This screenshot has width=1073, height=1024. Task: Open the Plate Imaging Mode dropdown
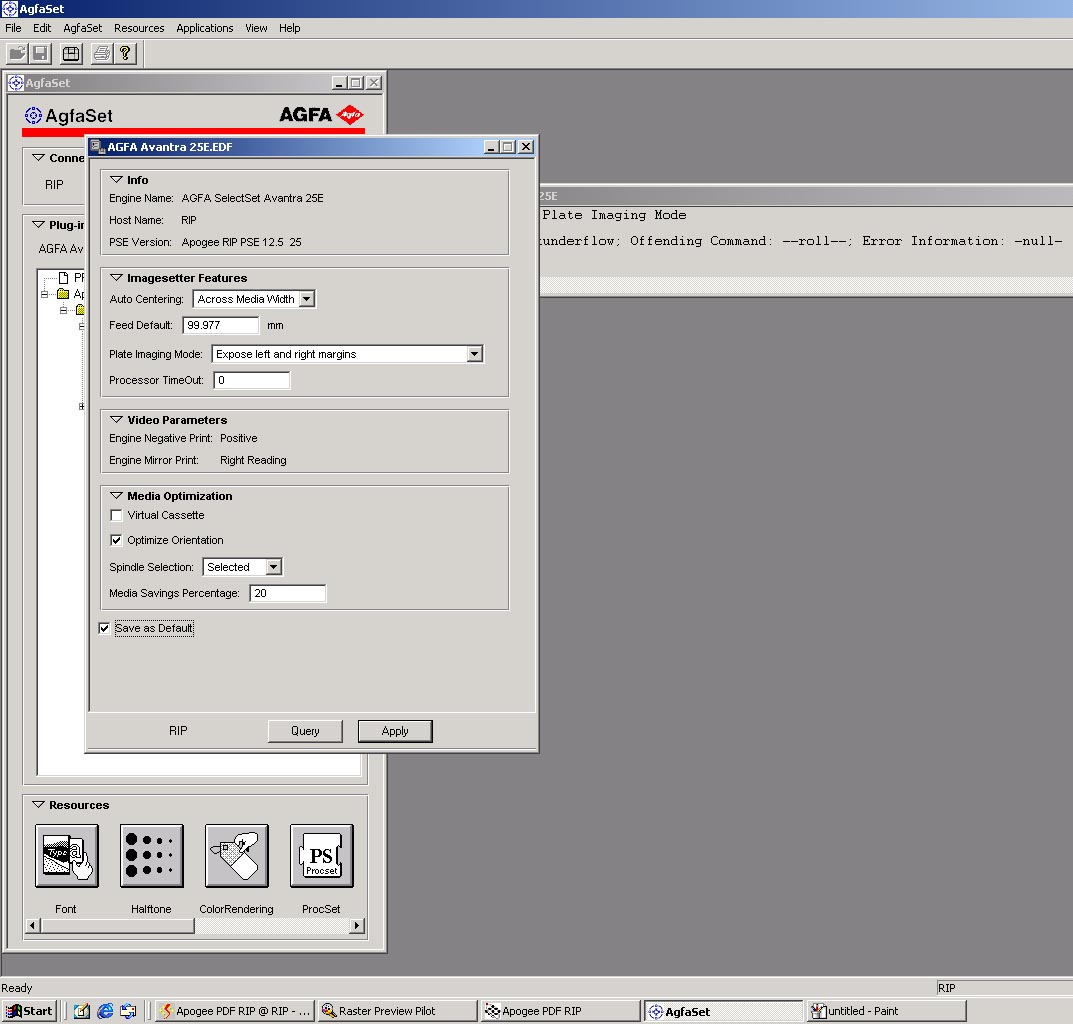click(x=474, y=354)
